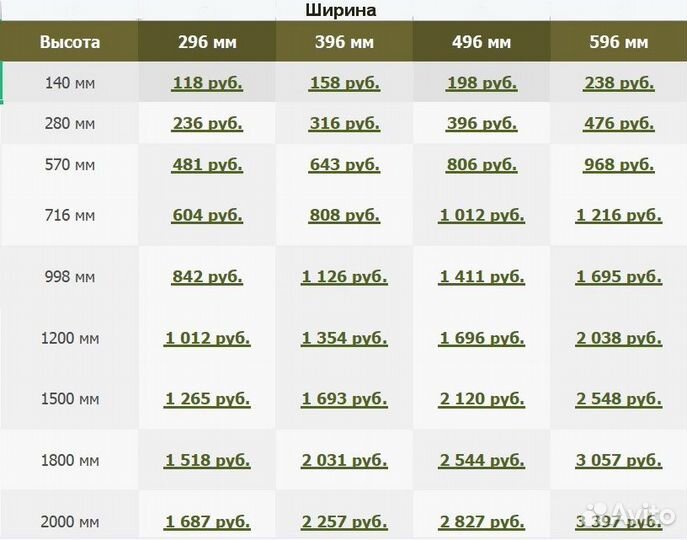Click the 236 руб. price link
Viewport: 687px width, 540px height.
click(x=207, y=123)
